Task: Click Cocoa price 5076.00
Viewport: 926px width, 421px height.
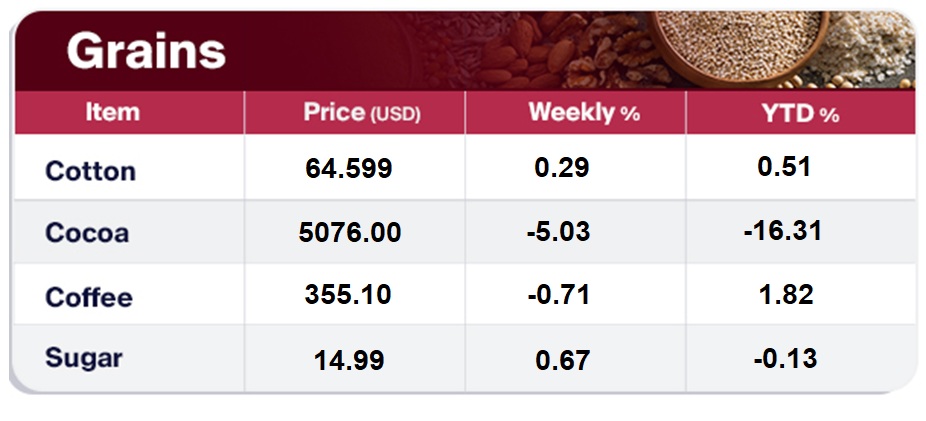Action: [350, 233]
